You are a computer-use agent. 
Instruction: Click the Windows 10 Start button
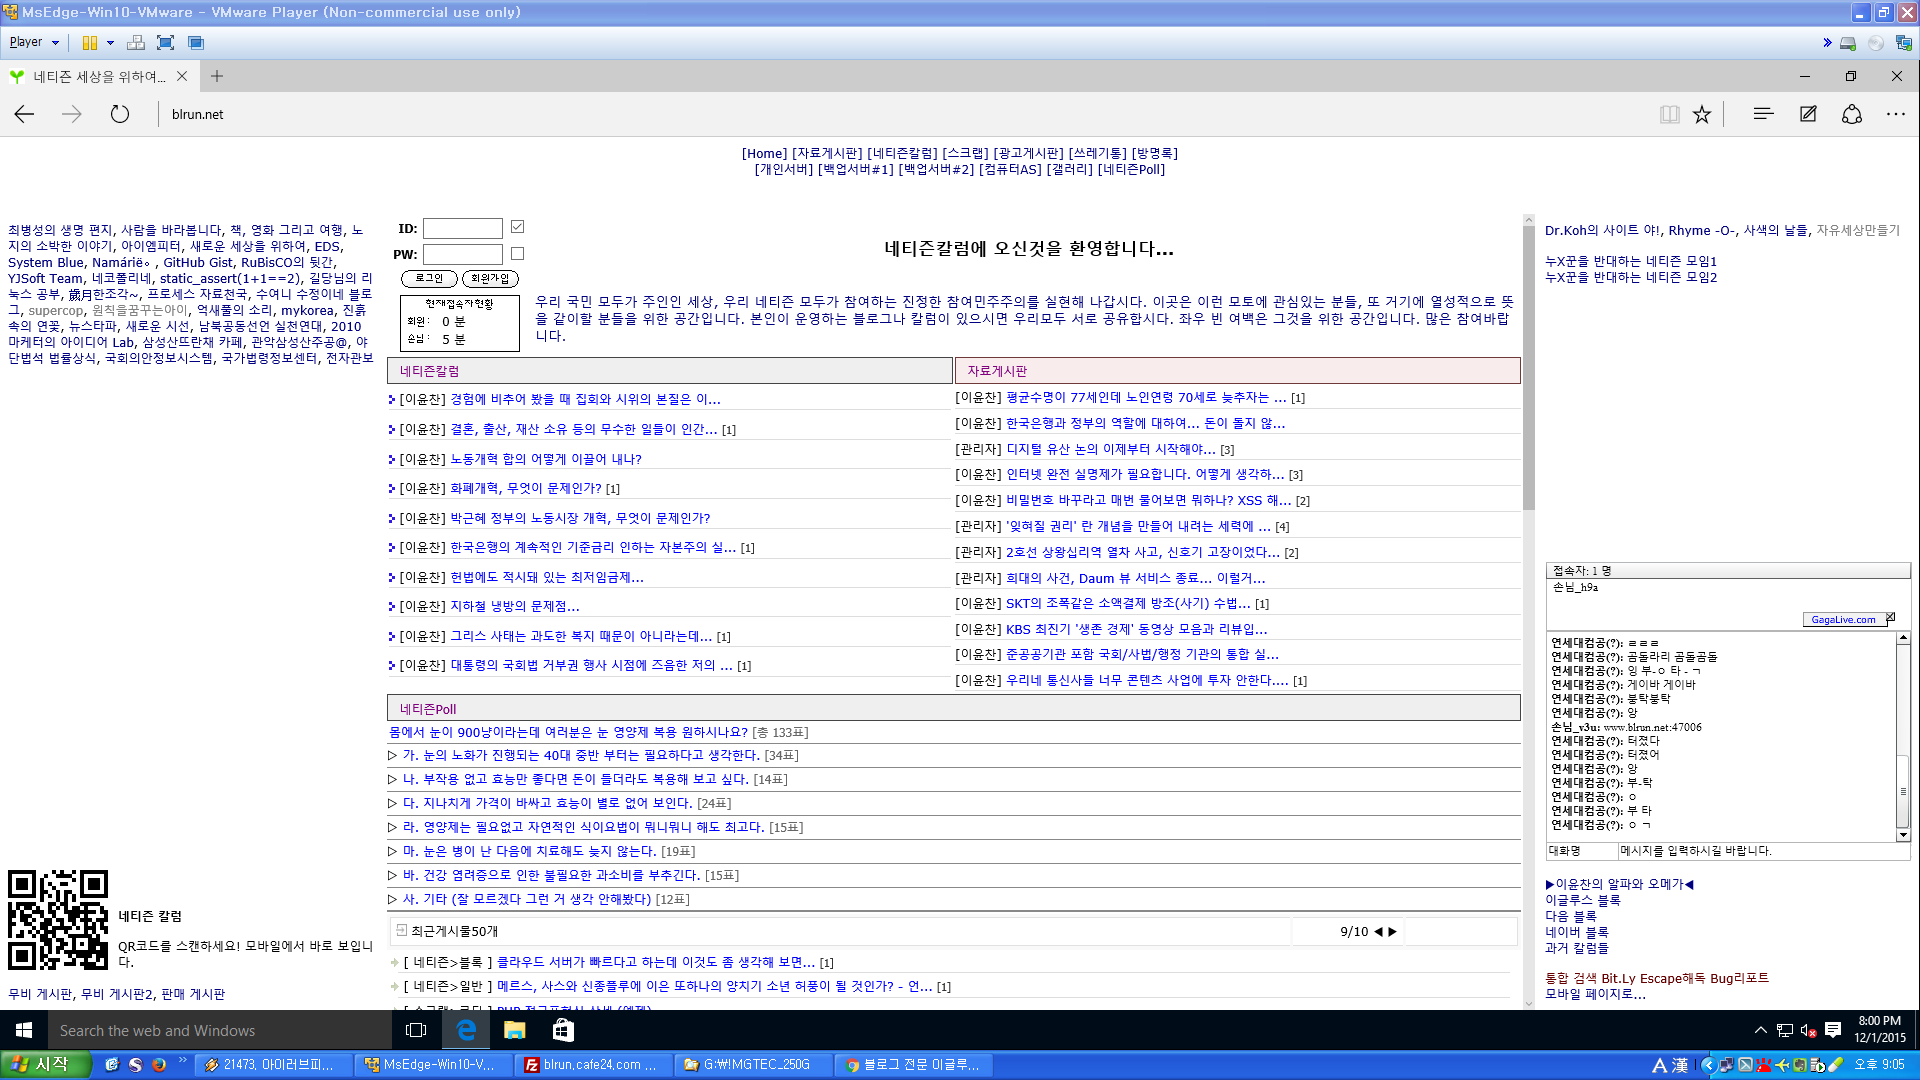[24, 1030]
